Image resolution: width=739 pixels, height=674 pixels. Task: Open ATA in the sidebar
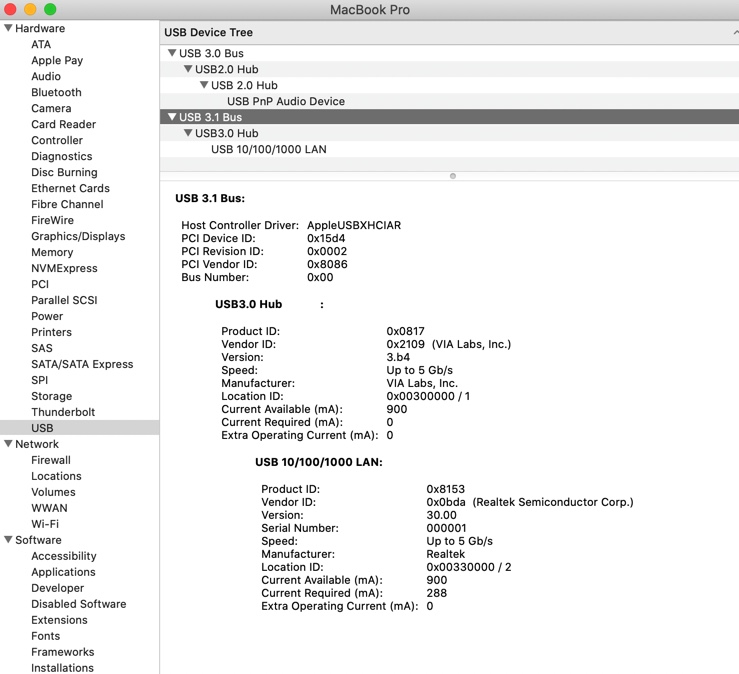coord(41,44)
